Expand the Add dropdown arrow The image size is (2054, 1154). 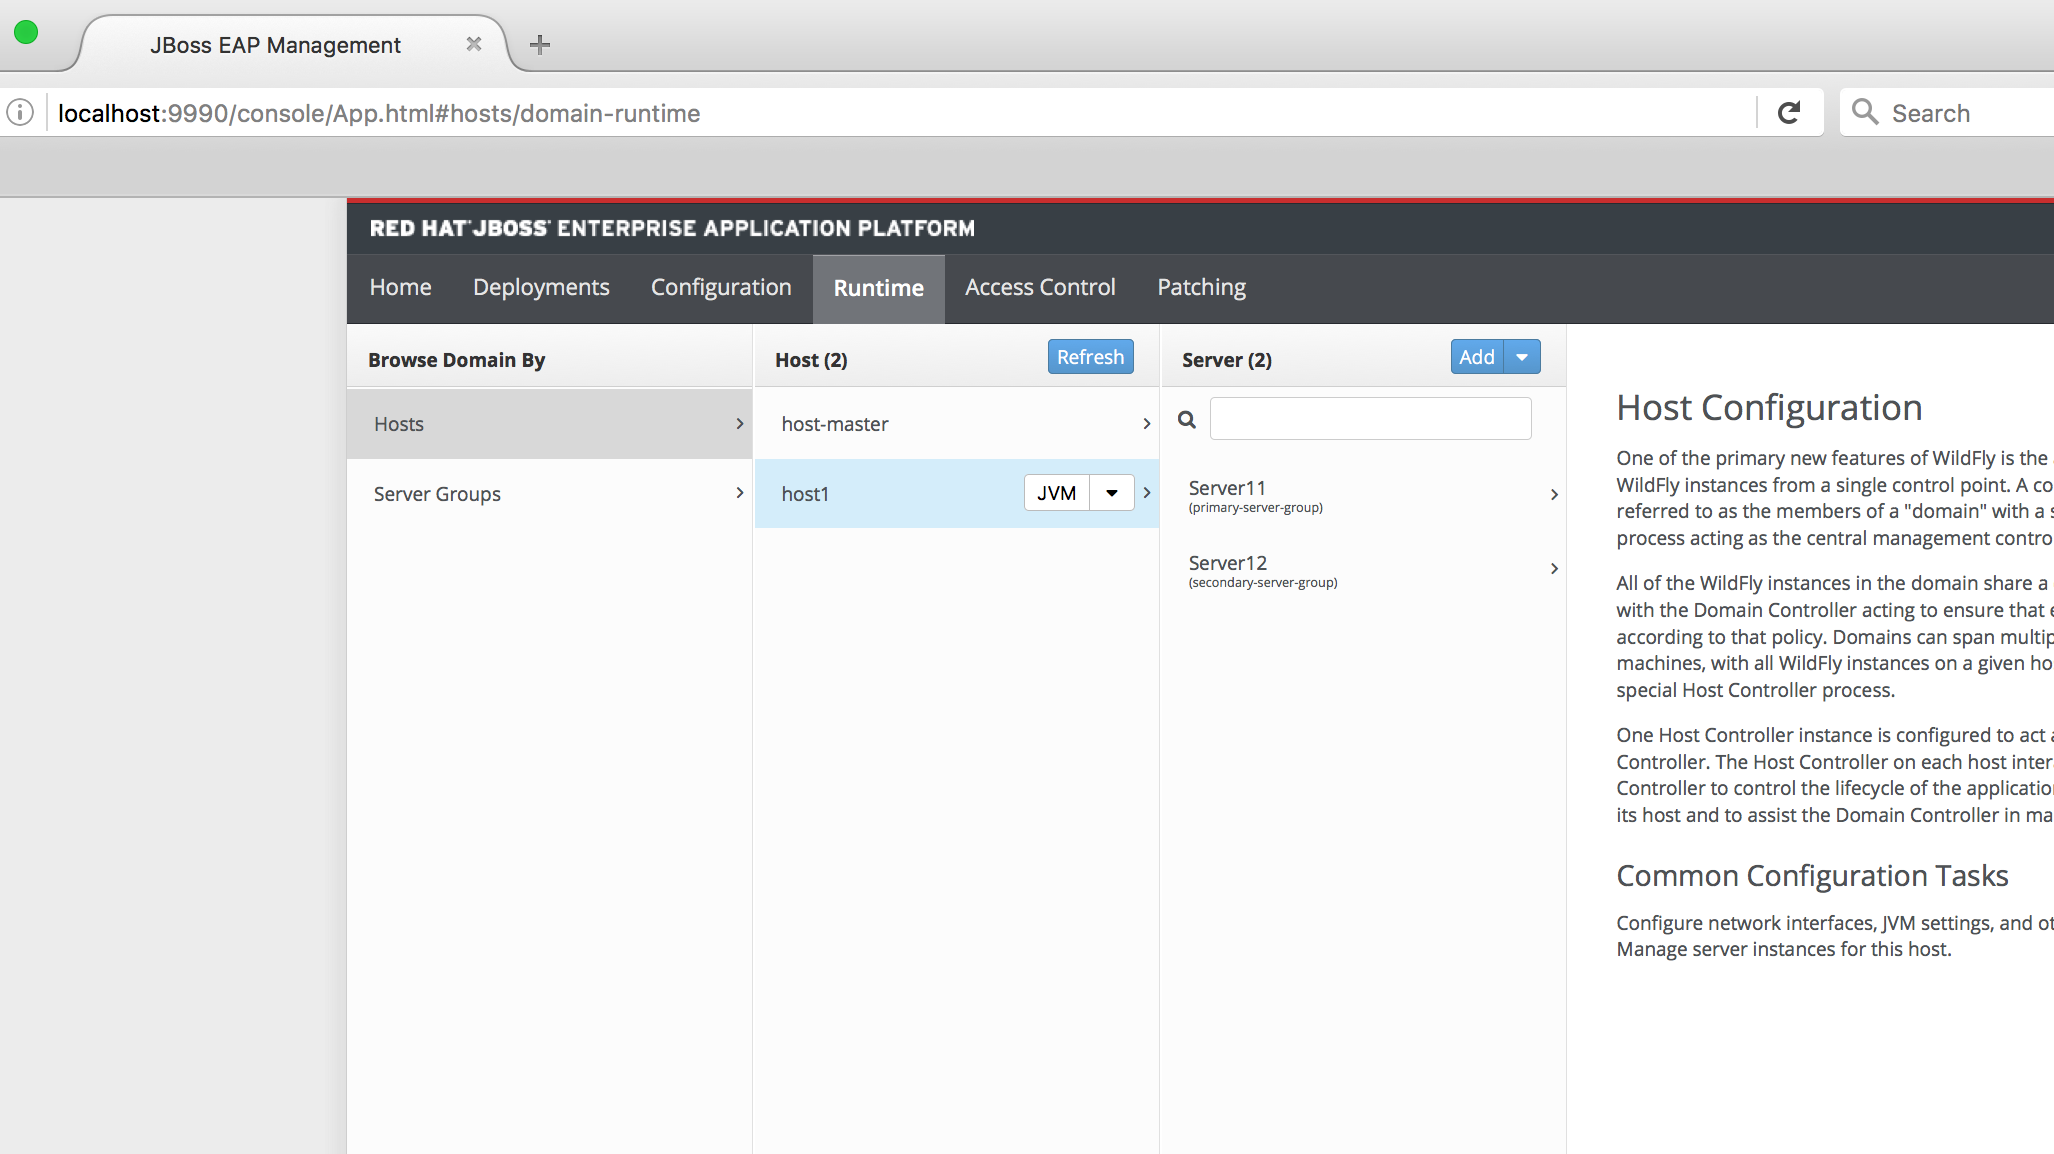click(1522, 356)
